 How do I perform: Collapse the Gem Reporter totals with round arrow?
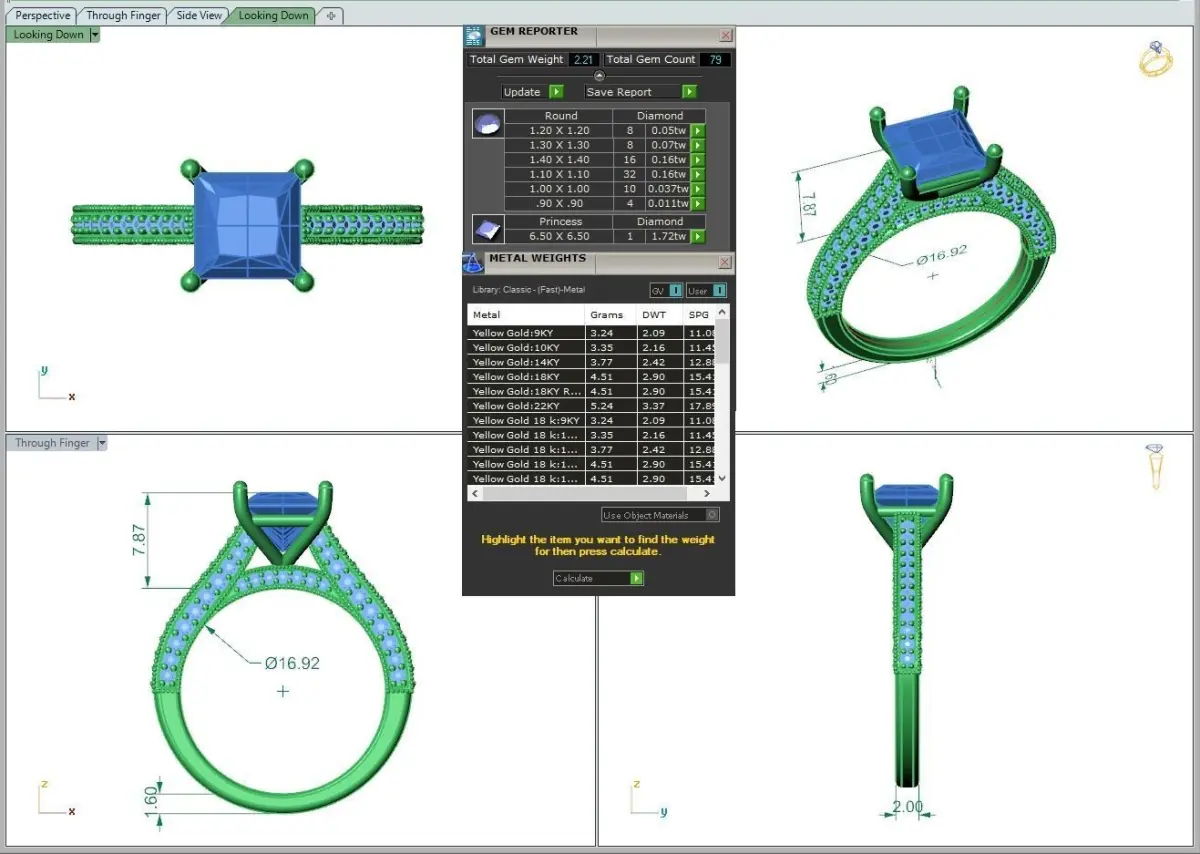(599, 76)
